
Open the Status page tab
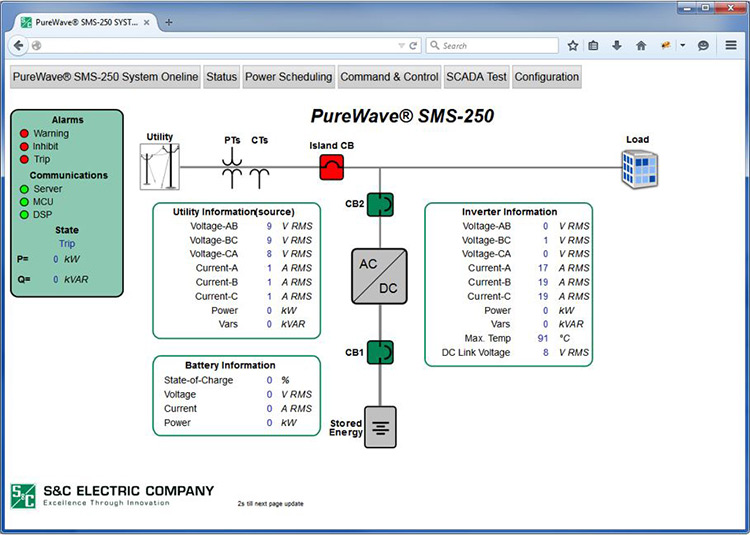tap(221, 77)
